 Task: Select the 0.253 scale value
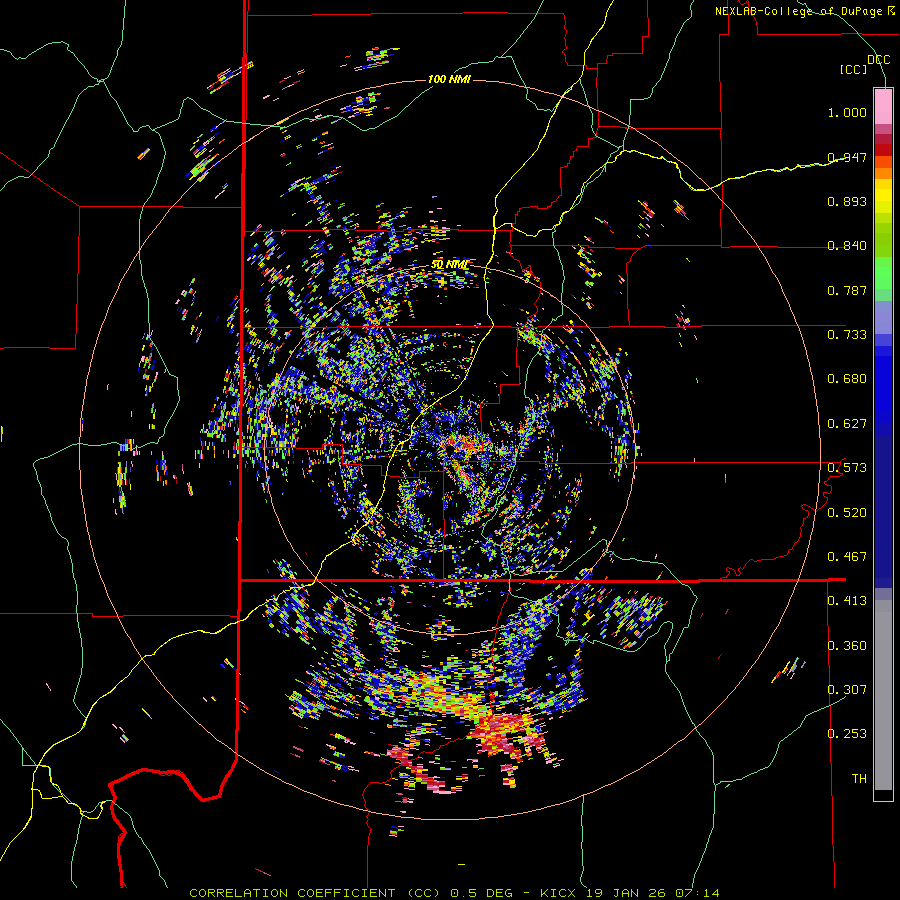pyautogui.click(x=847, y=734)
